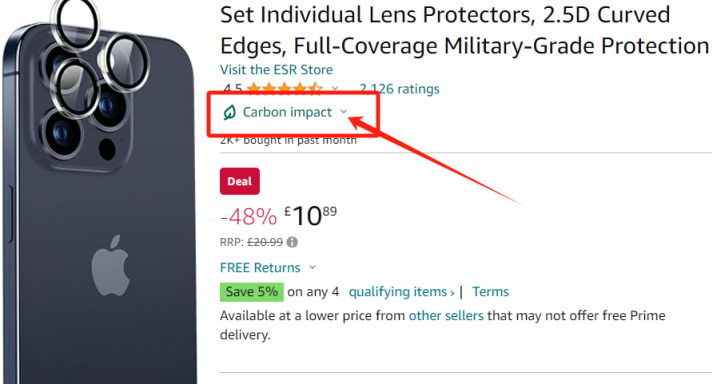This screenshot has width=717, height=384.
Task: Click the red Deal badge
Action: 240,181
